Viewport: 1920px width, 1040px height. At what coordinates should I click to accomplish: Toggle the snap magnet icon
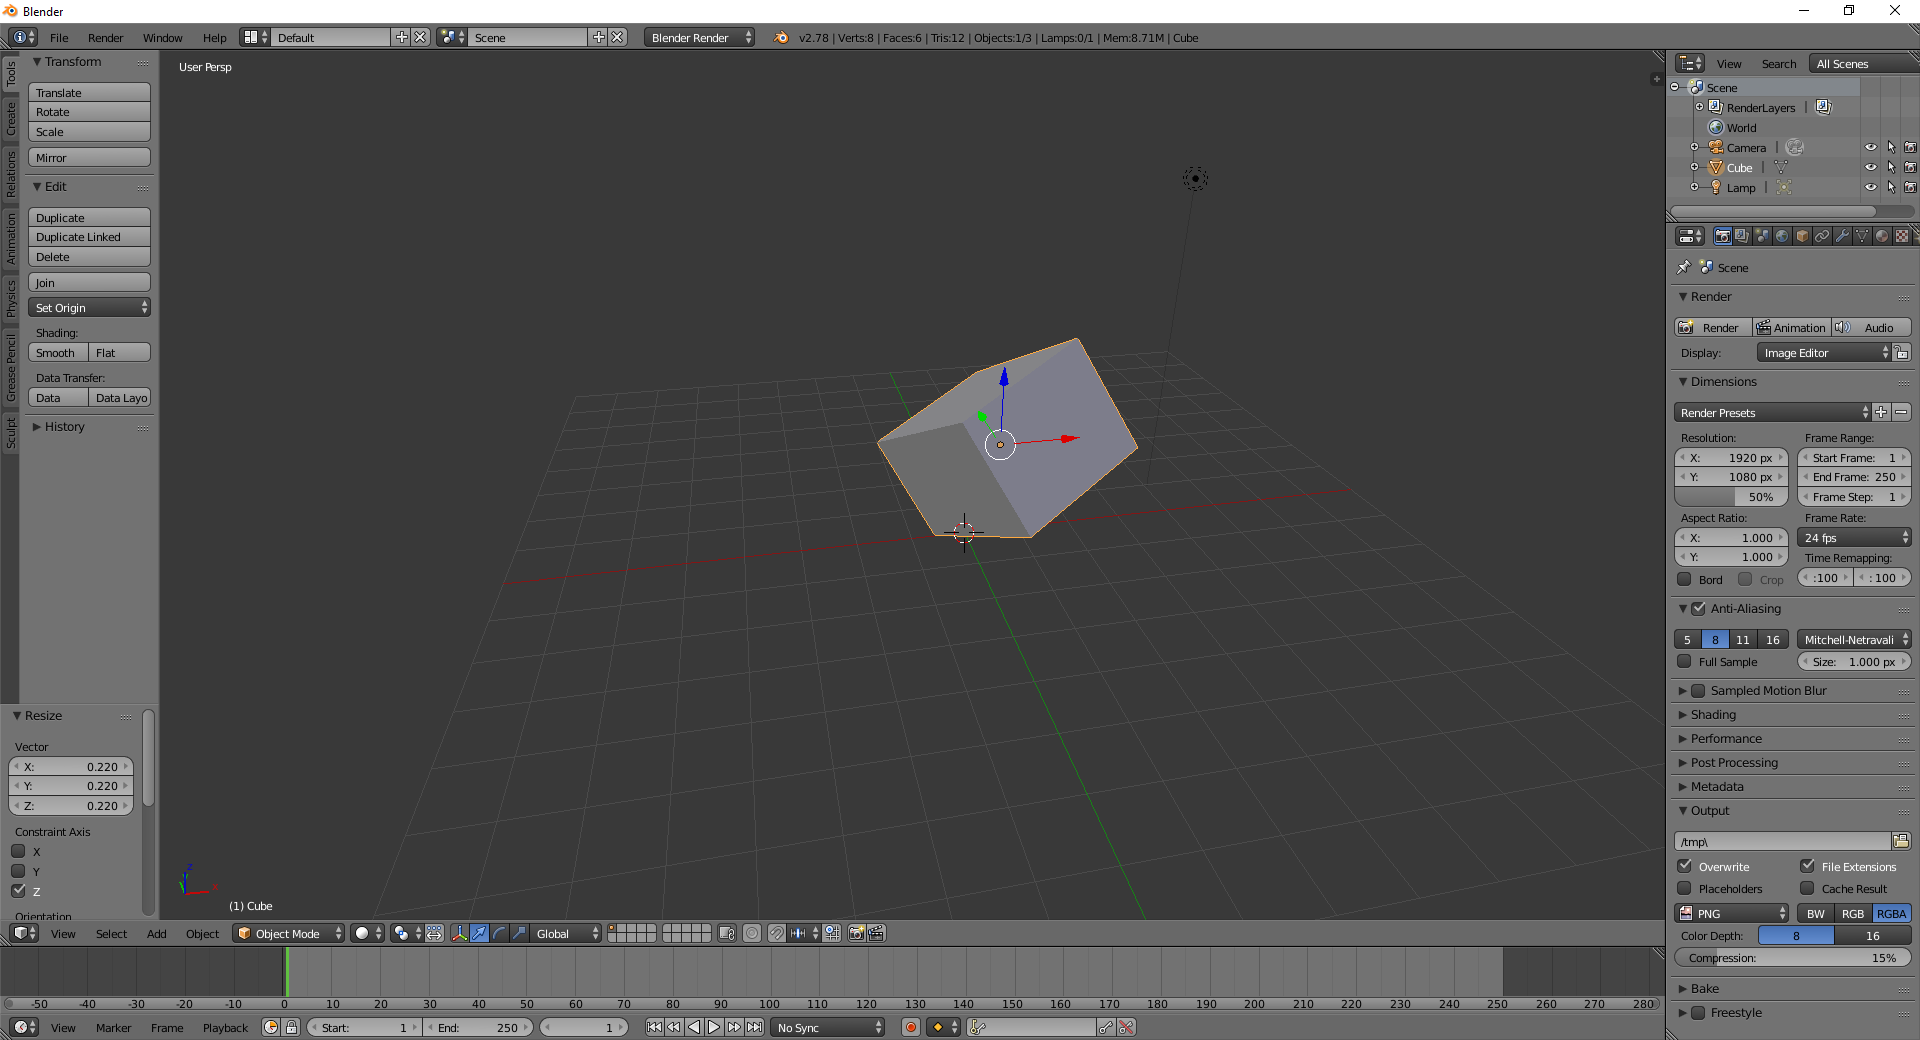(x=777, y=933)
